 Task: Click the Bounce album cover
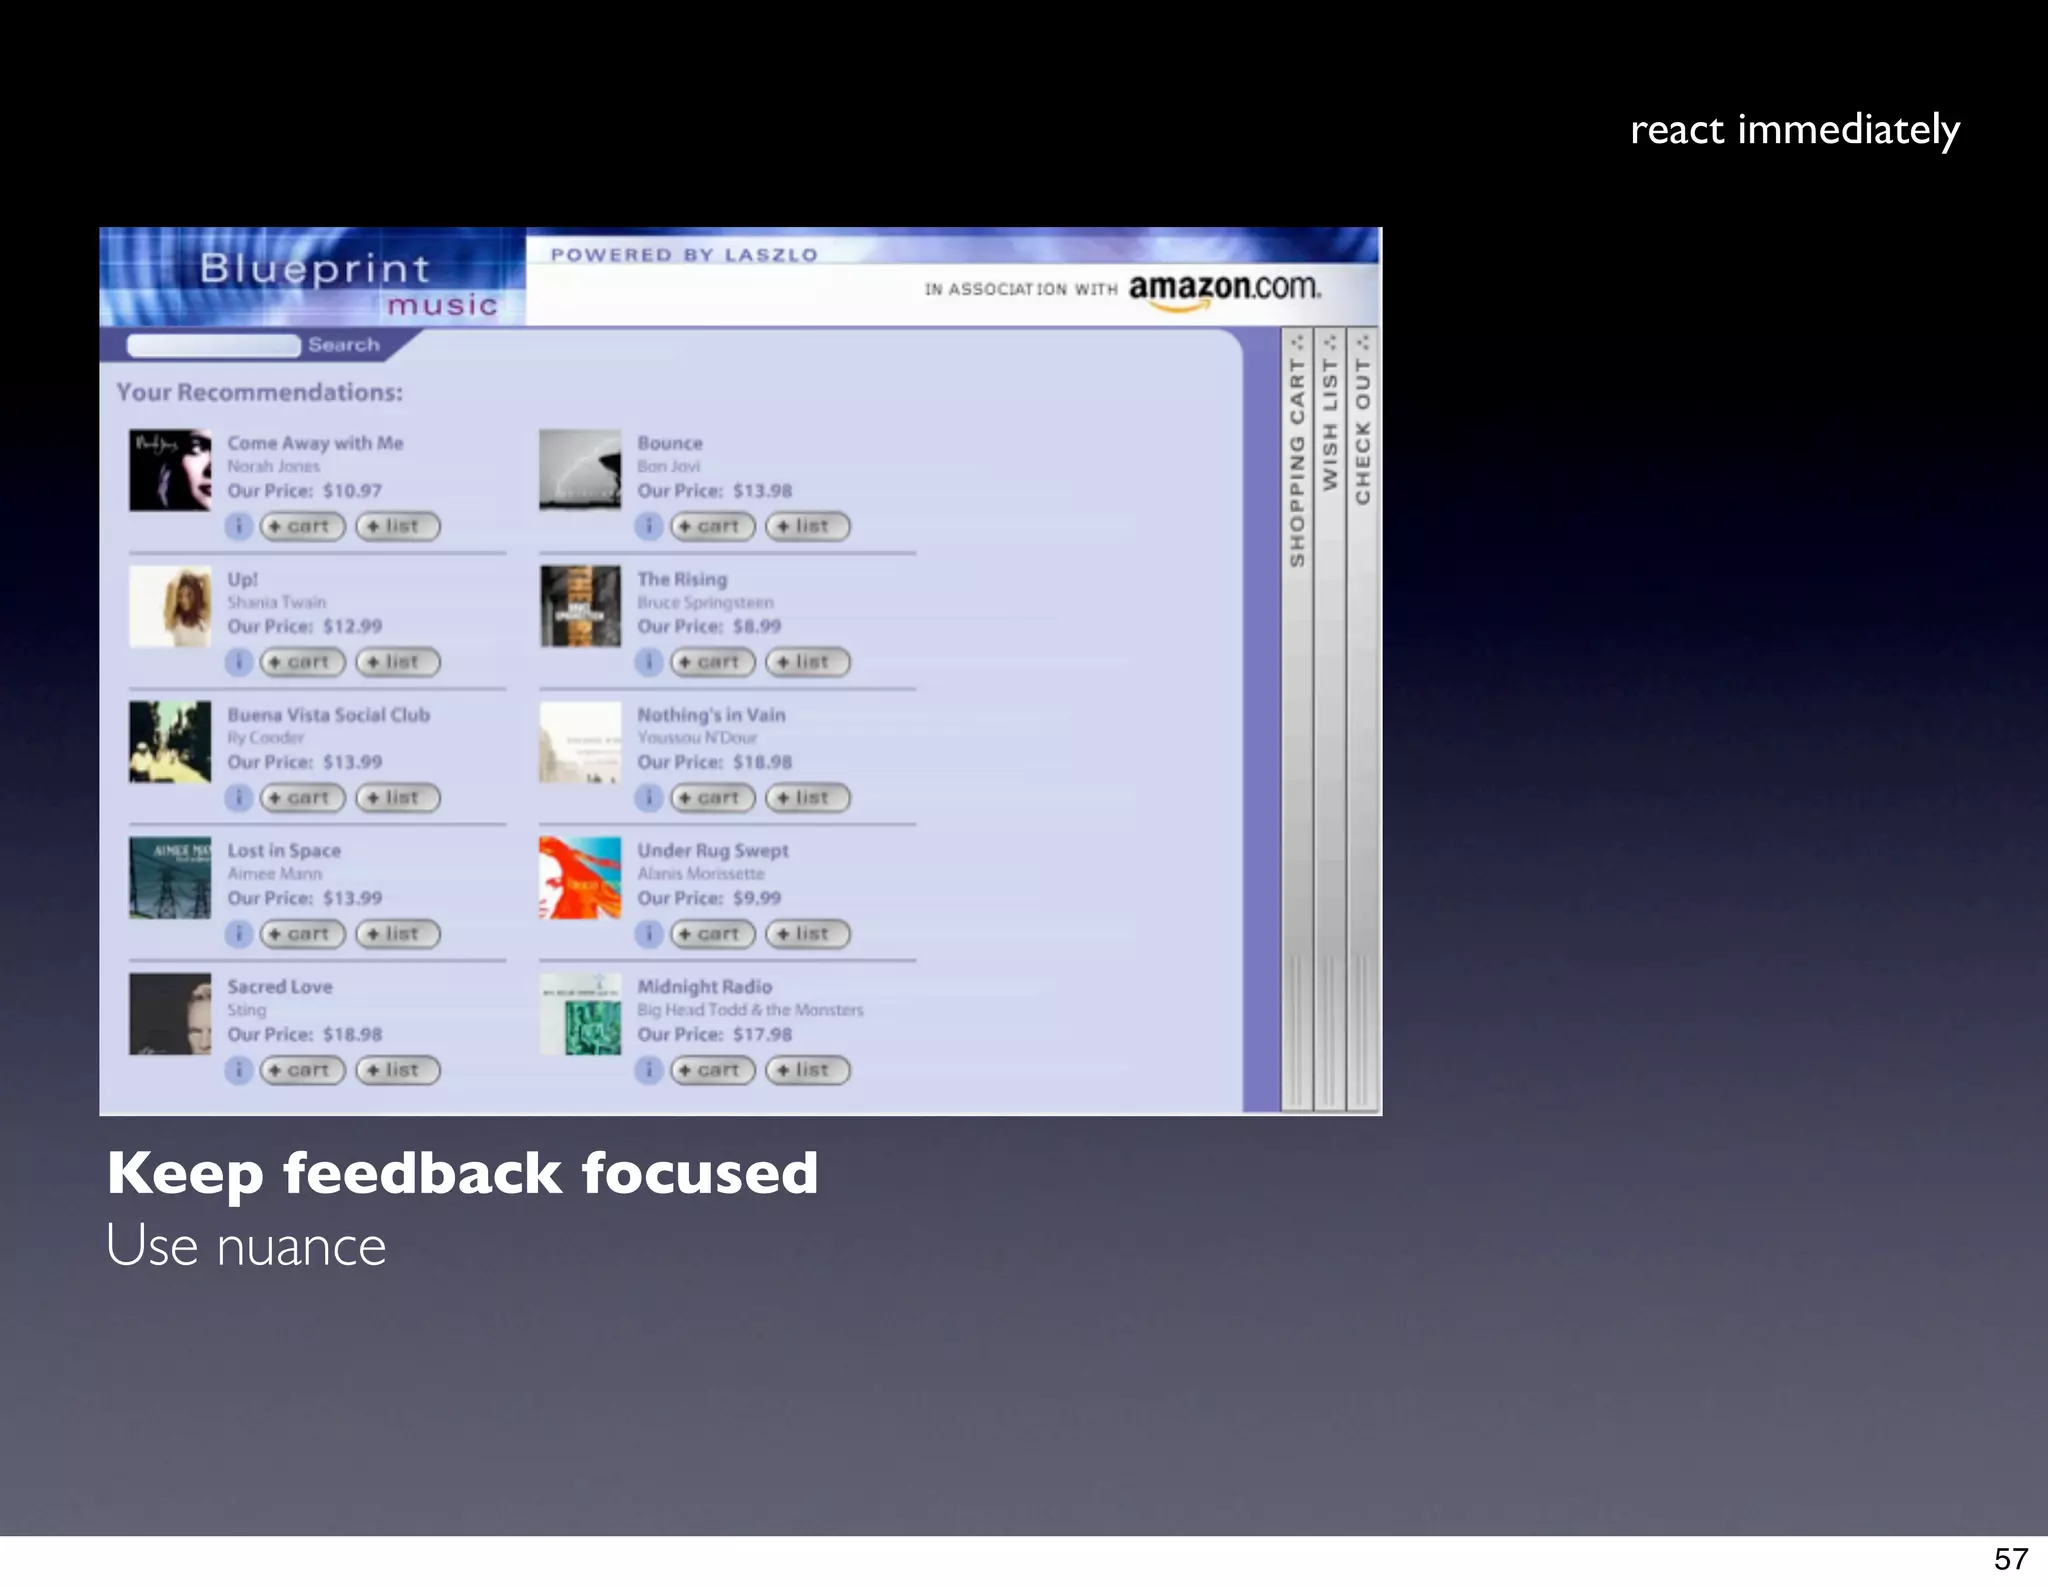click(580, 470)
